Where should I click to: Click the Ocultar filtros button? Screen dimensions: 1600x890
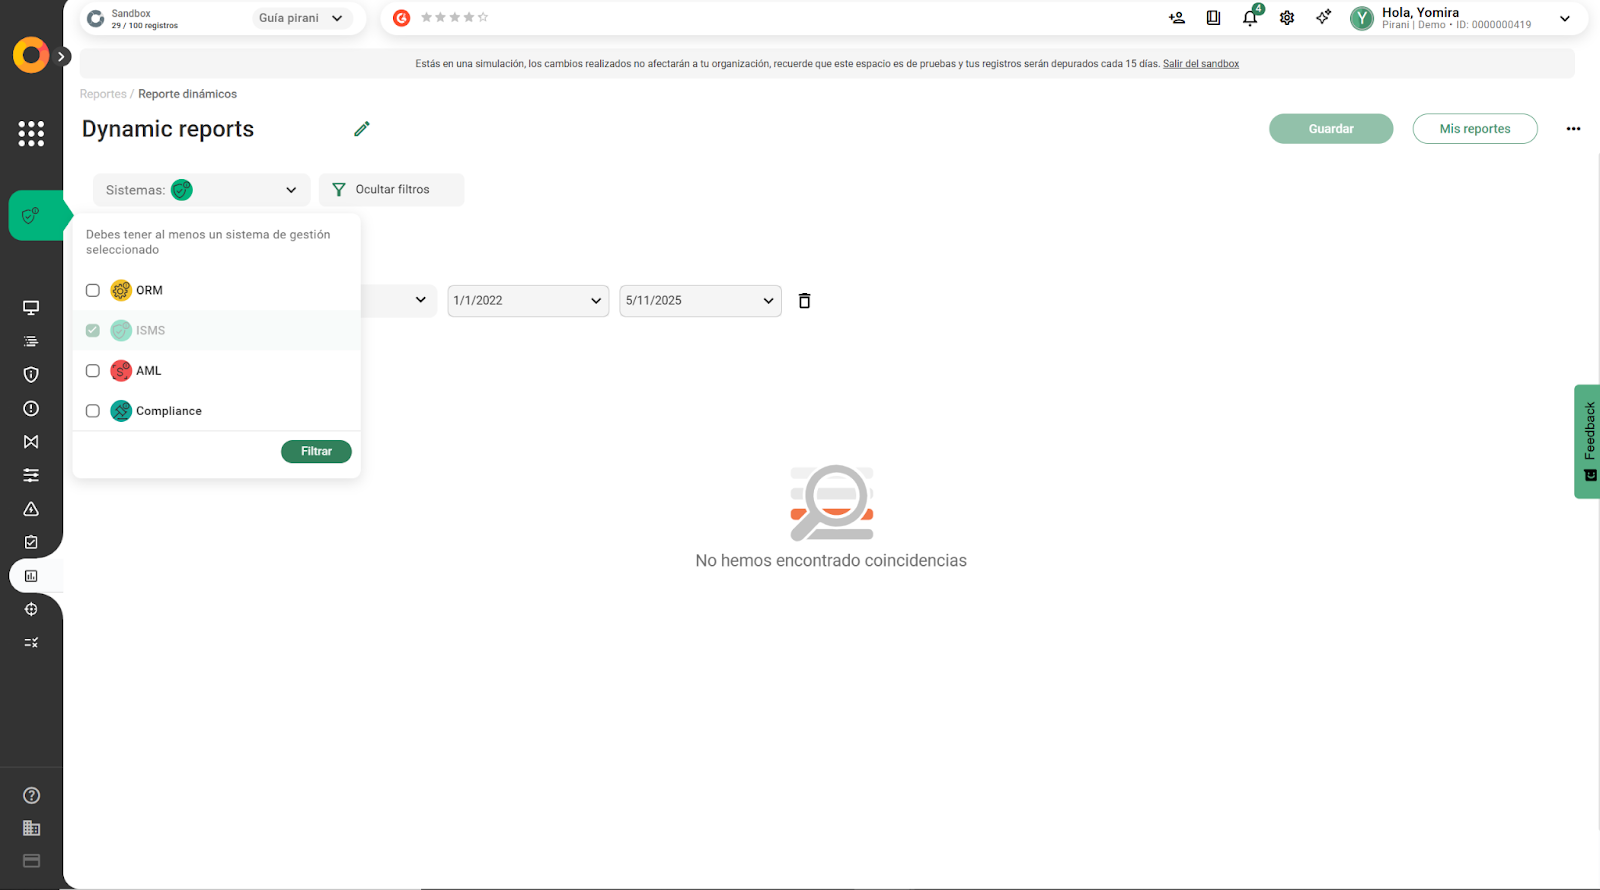pyautogui.click(x=391, y=190)
